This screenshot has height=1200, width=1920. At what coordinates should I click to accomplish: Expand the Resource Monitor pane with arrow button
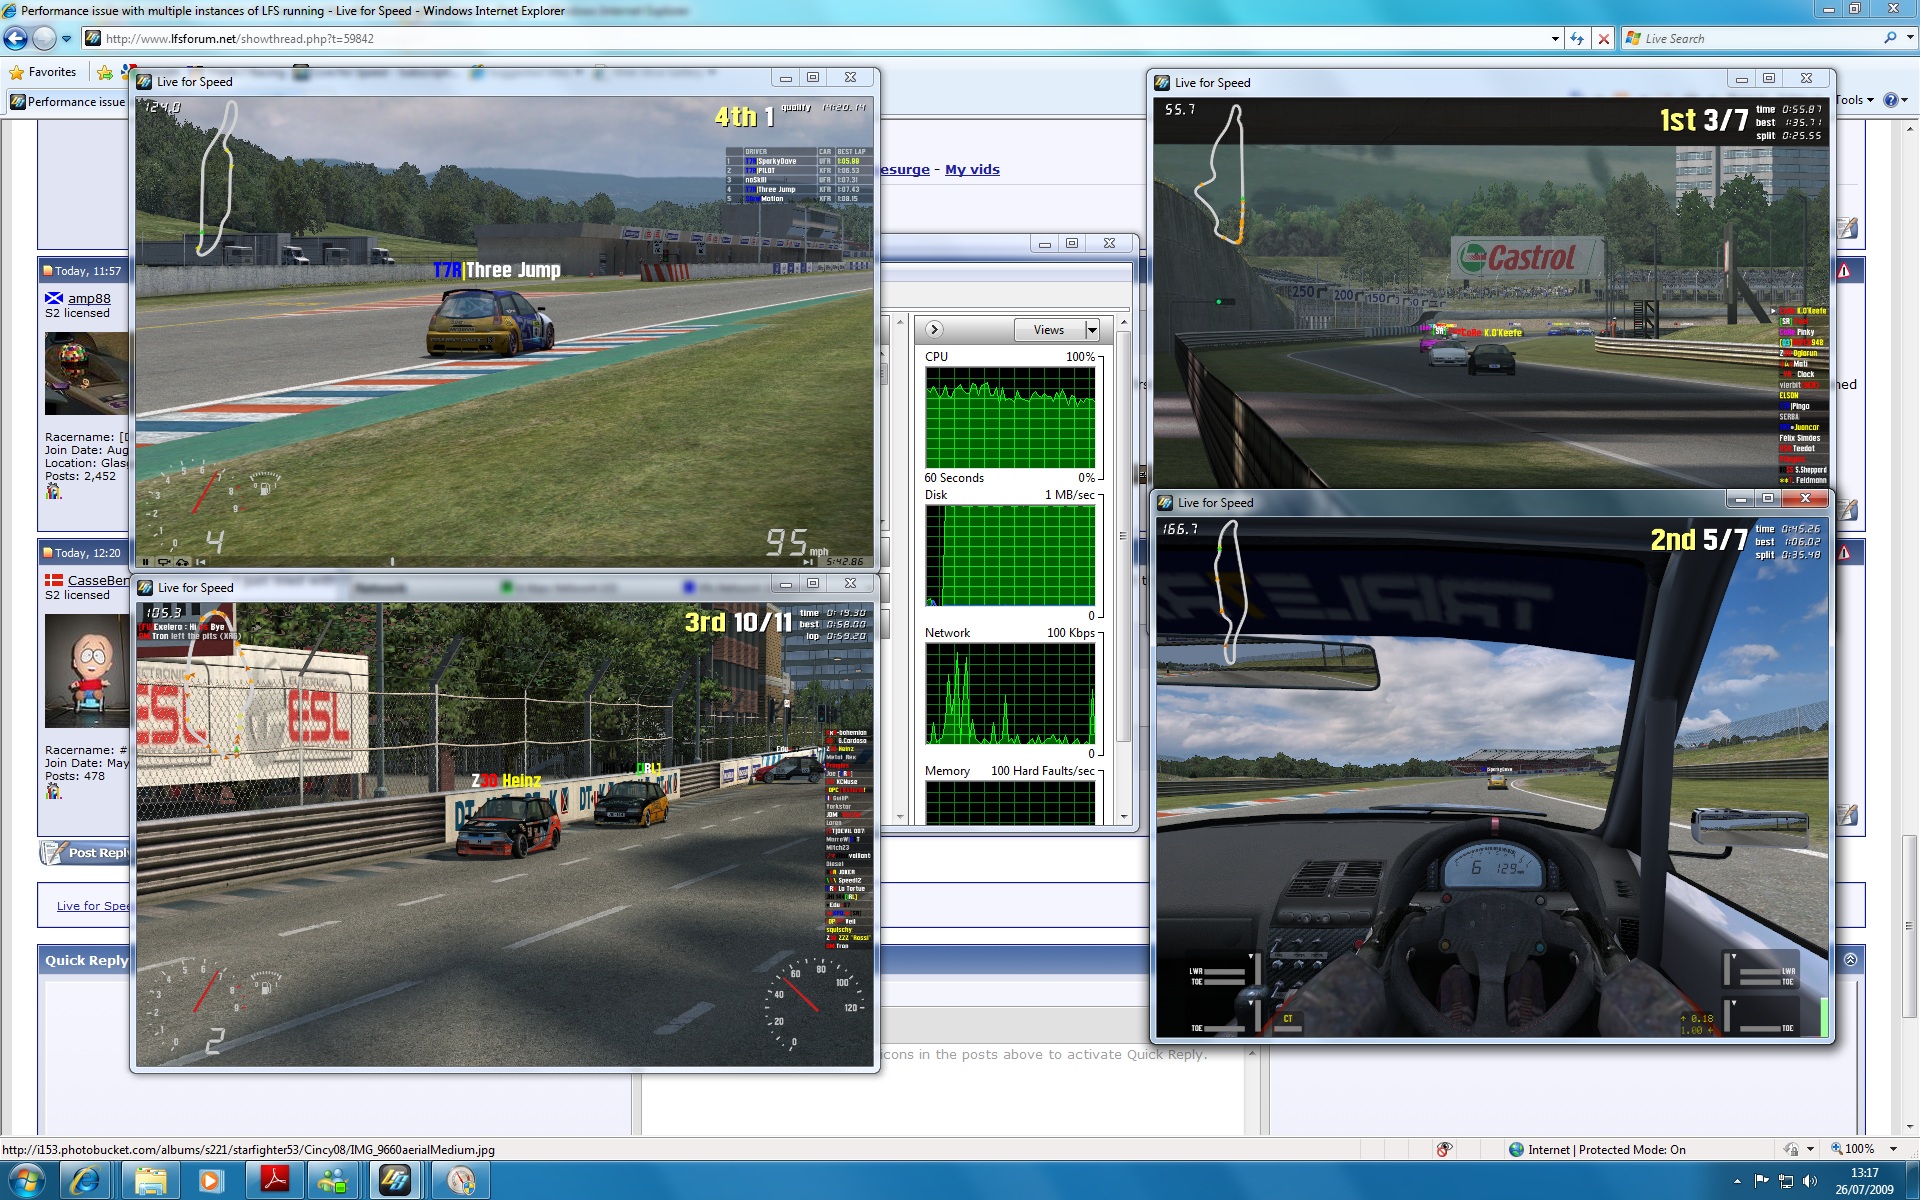pyautogui.click(x=934, y=330)
